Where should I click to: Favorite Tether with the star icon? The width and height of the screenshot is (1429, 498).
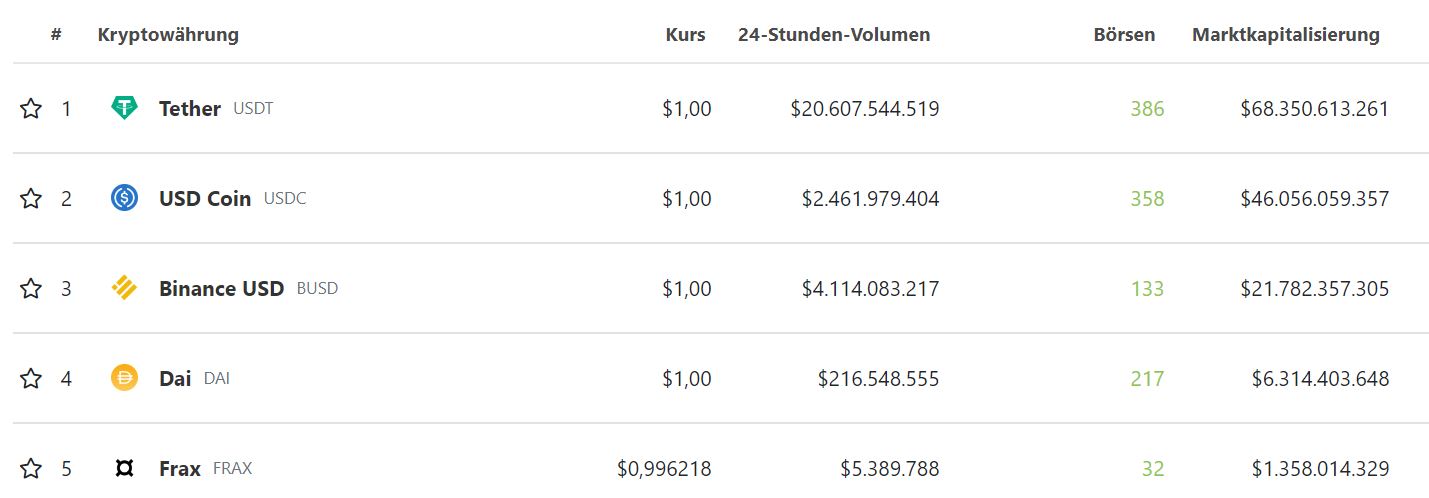click(x=31, y=108)
